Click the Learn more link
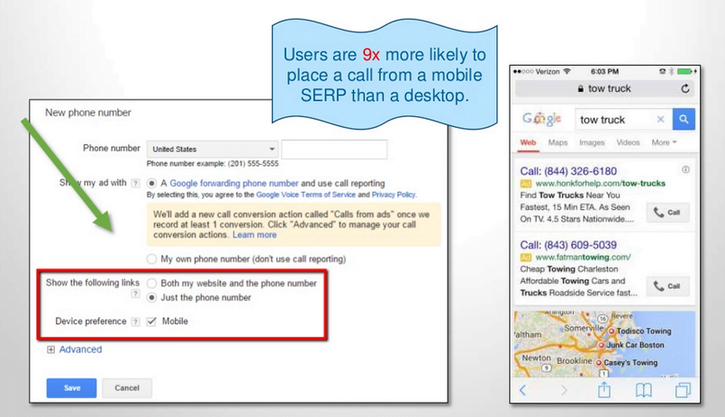This screenshot has height=417, width=725. [254, 235]
